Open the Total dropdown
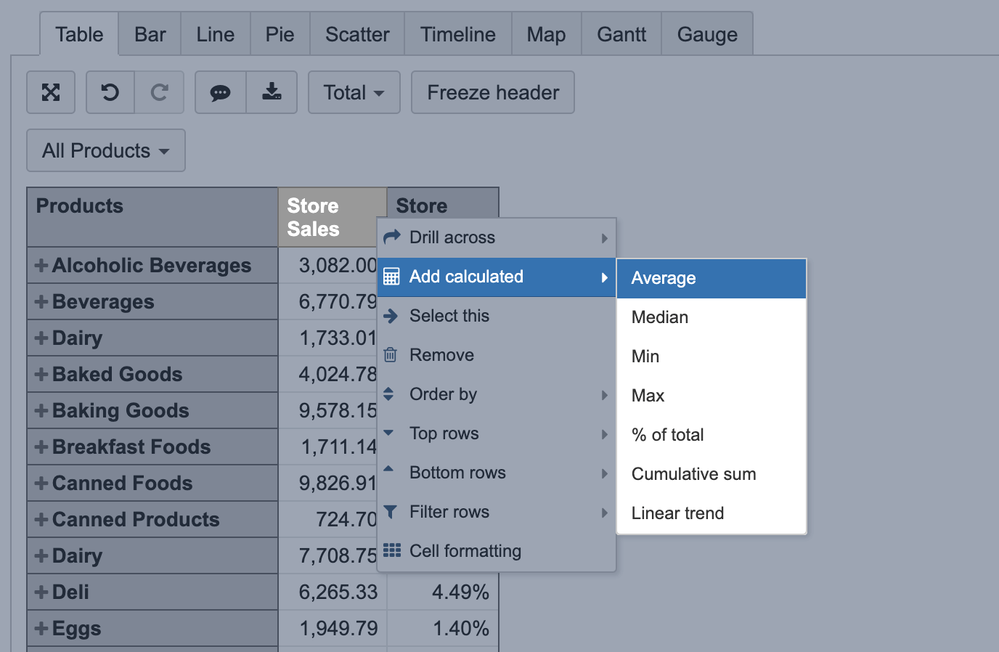Image resolution: width=999 pixels, height=652 pixels. click(x=354, y=93)
